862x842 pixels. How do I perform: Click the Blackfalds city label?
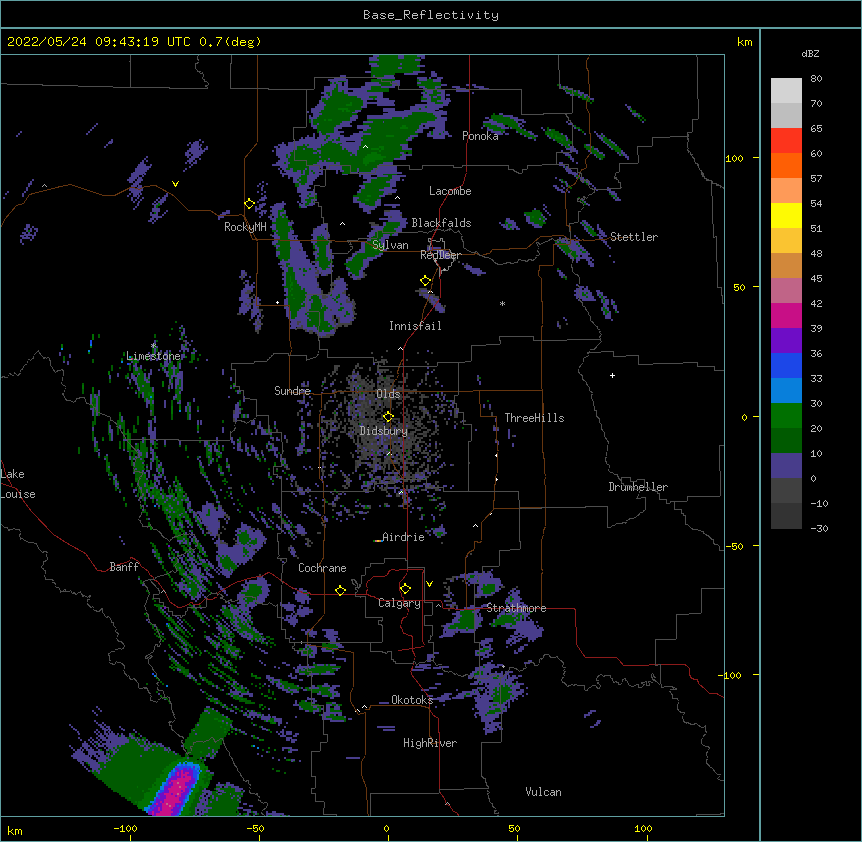[441, 223]
